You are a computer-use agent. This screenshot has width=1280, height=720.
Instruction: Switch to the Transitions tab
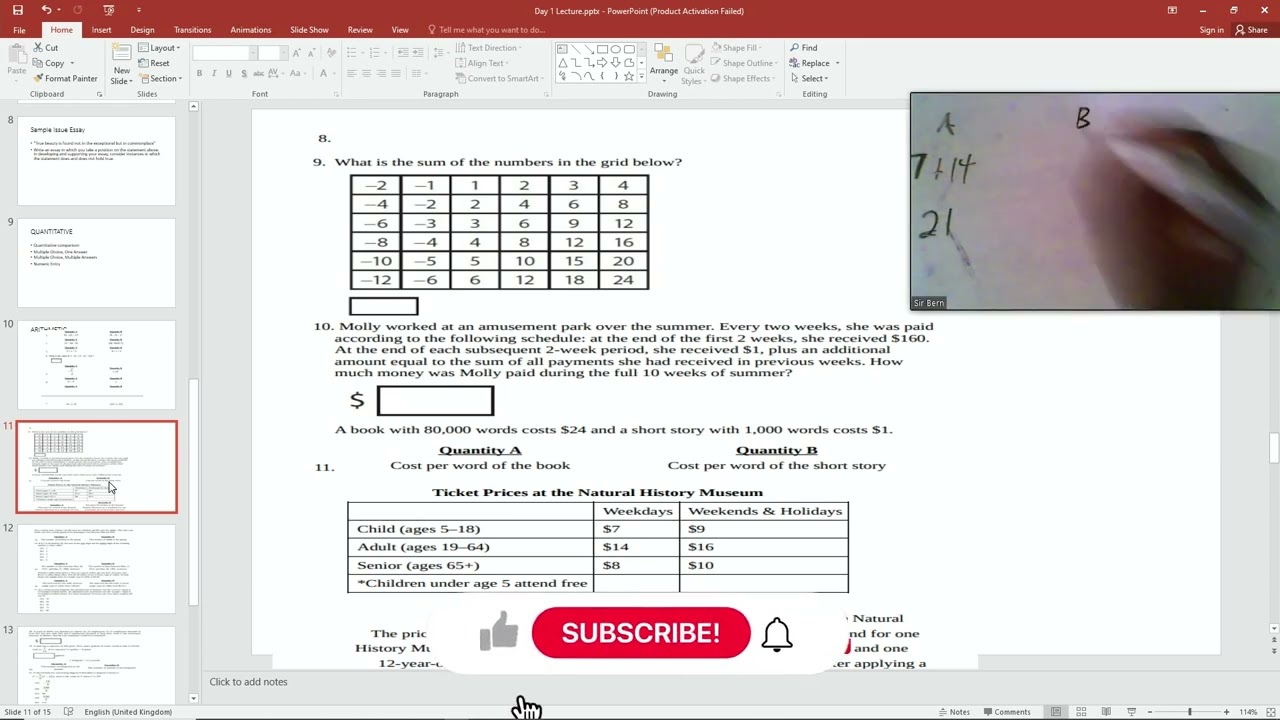pyautogui.click(x=192, y=30)
